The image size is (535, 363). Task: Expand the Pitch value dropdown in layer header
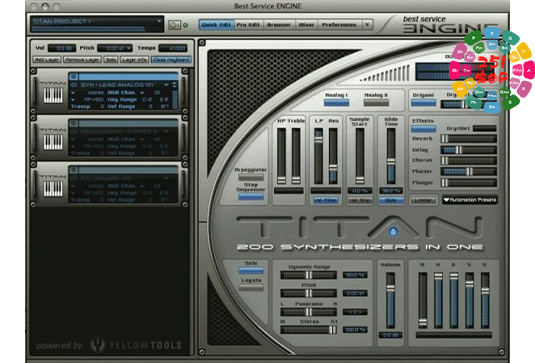click(x=115, y=48)
